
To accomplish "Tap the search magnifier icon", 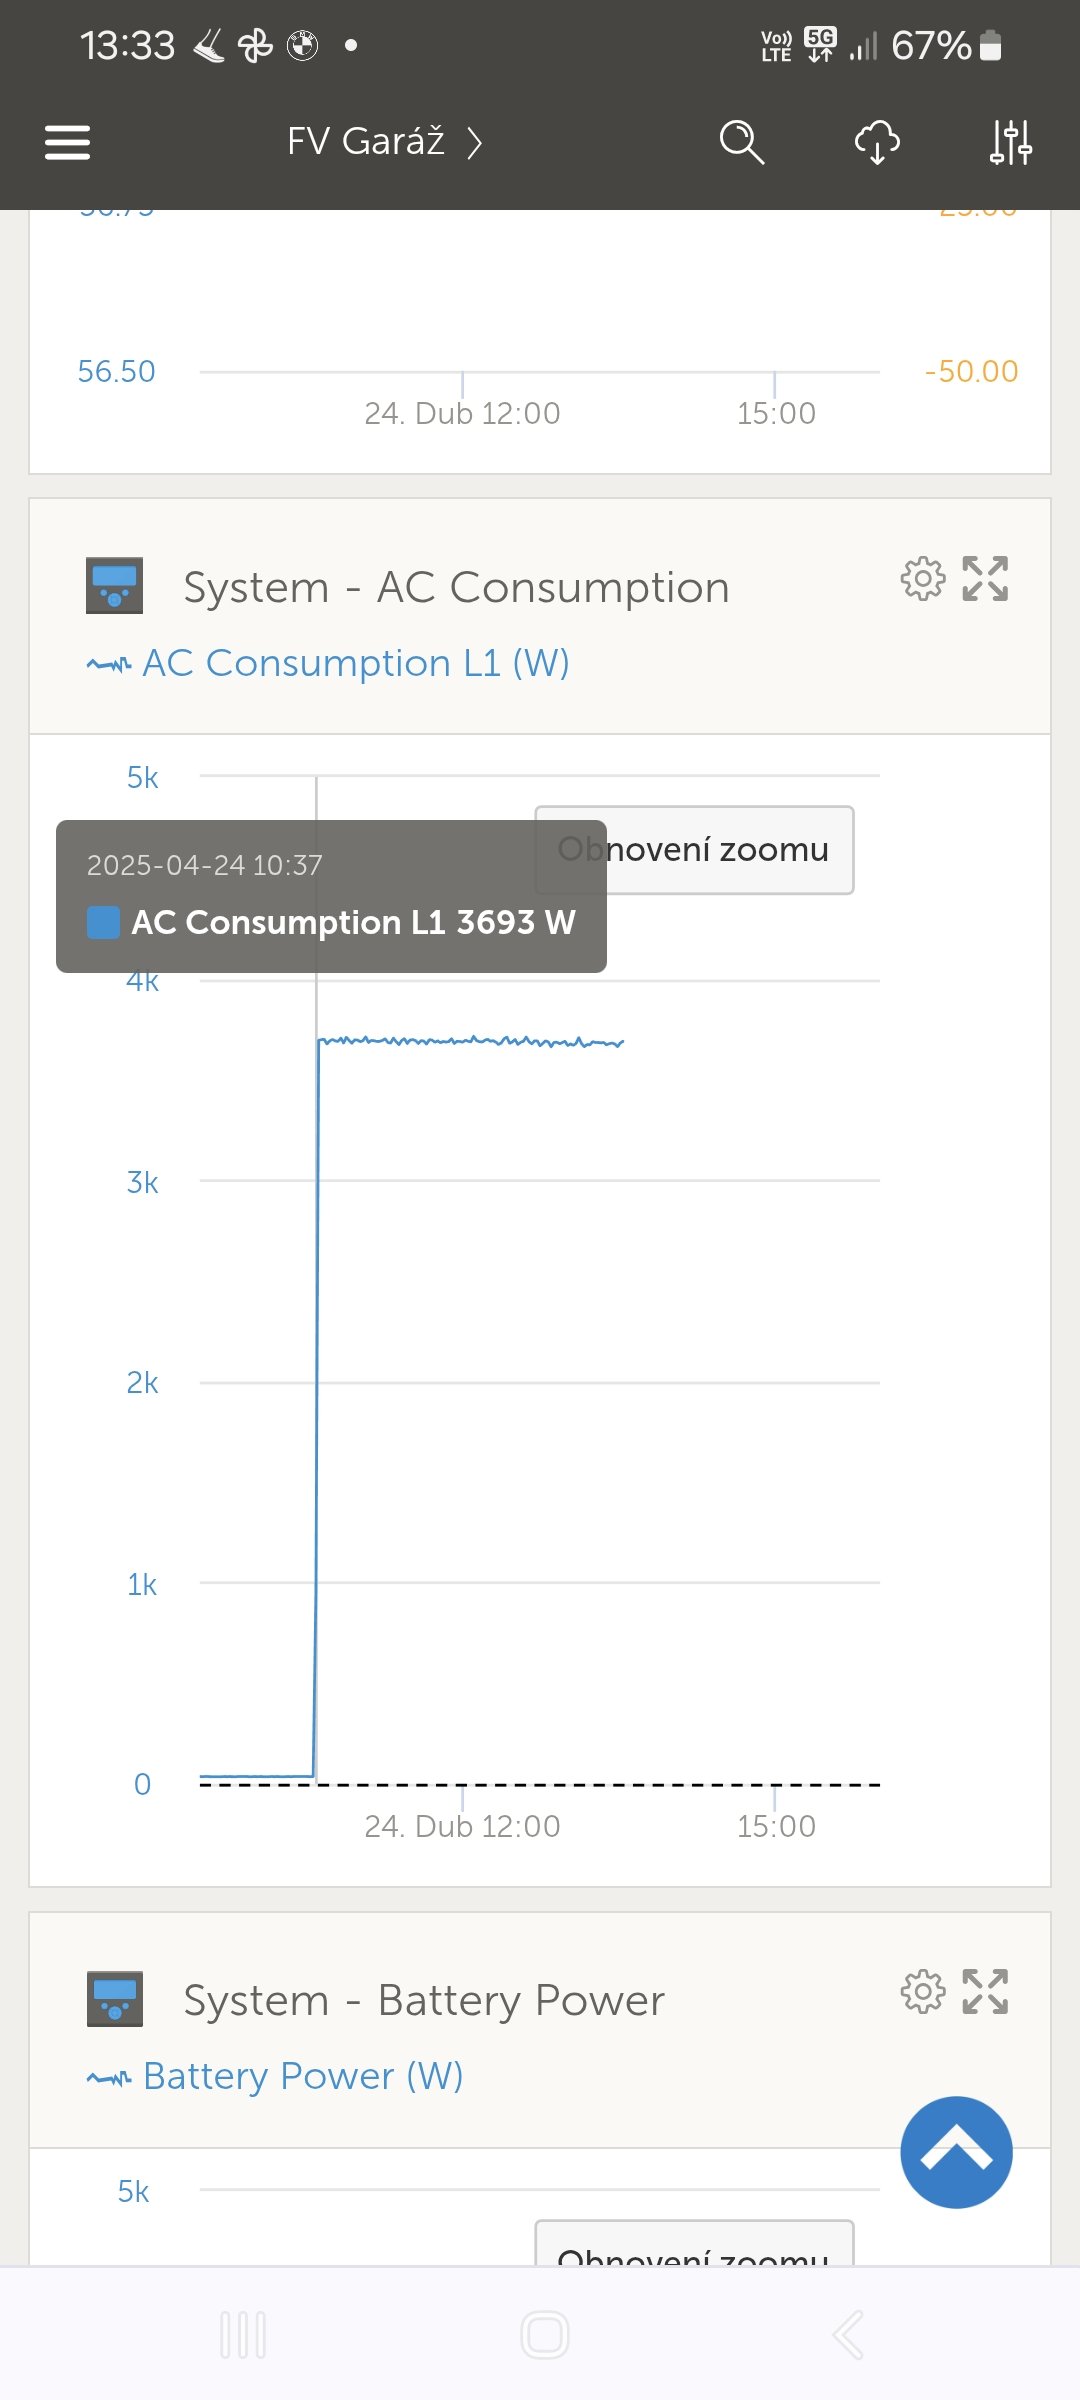I will click(x=741, y=142).
